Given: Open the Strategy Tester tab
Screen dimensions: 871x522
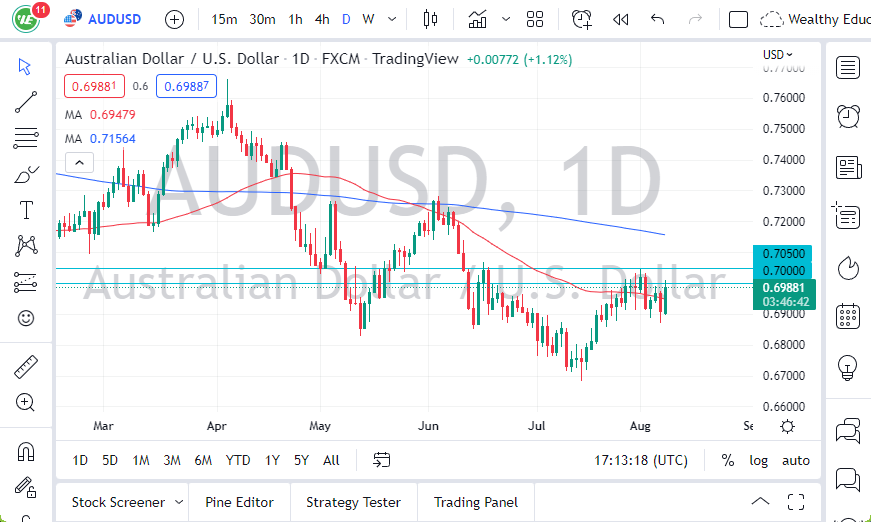Looking at the screenshot, I should (353, 502).
